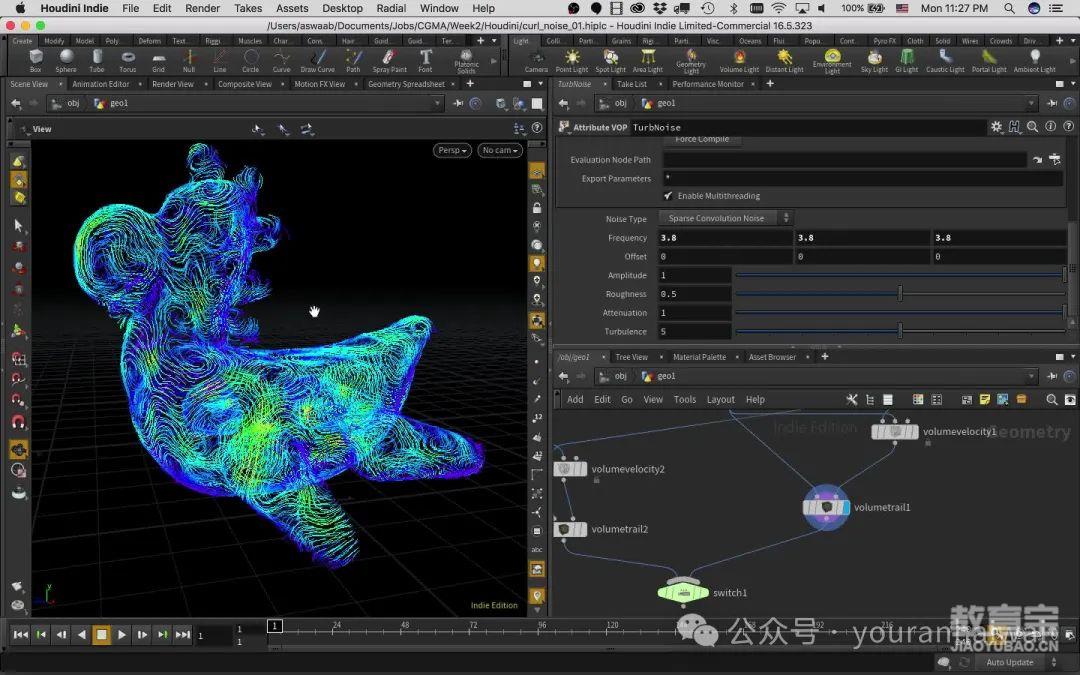
Task: Select the arrow Select tool in viewport toolbar
Action: coord(19,225)
